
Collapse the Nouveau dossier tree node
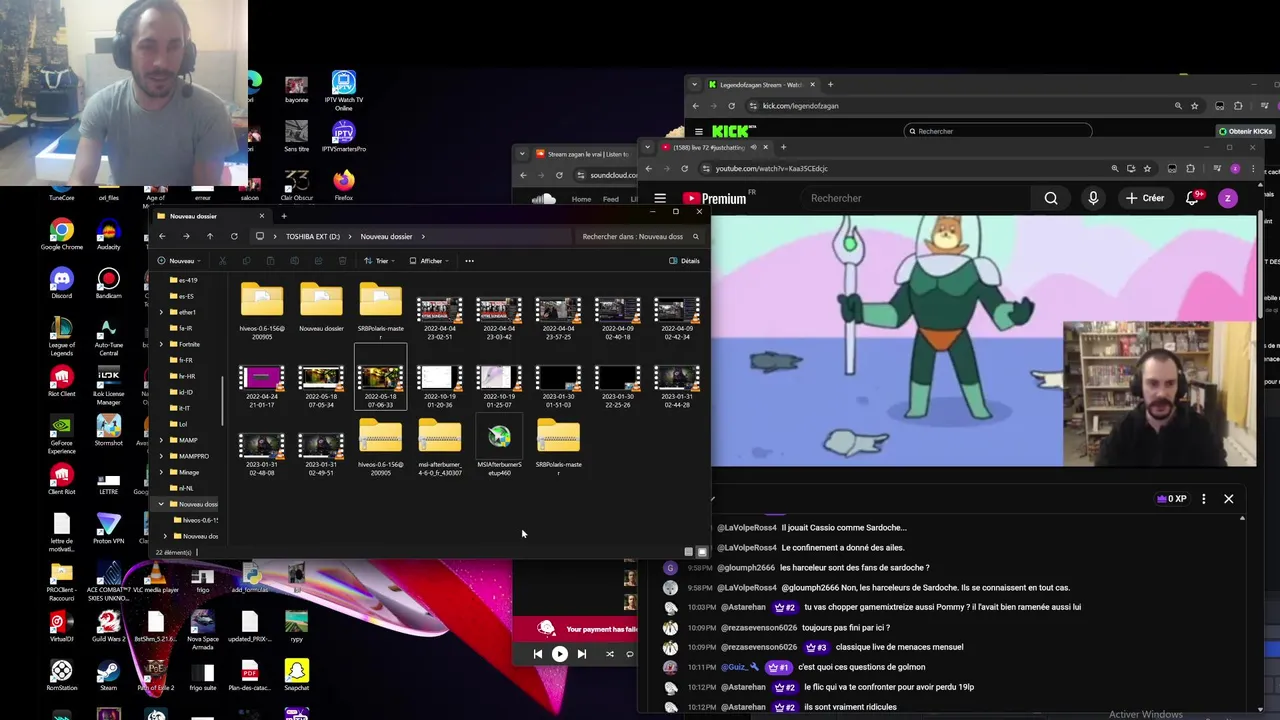point(161,504)
